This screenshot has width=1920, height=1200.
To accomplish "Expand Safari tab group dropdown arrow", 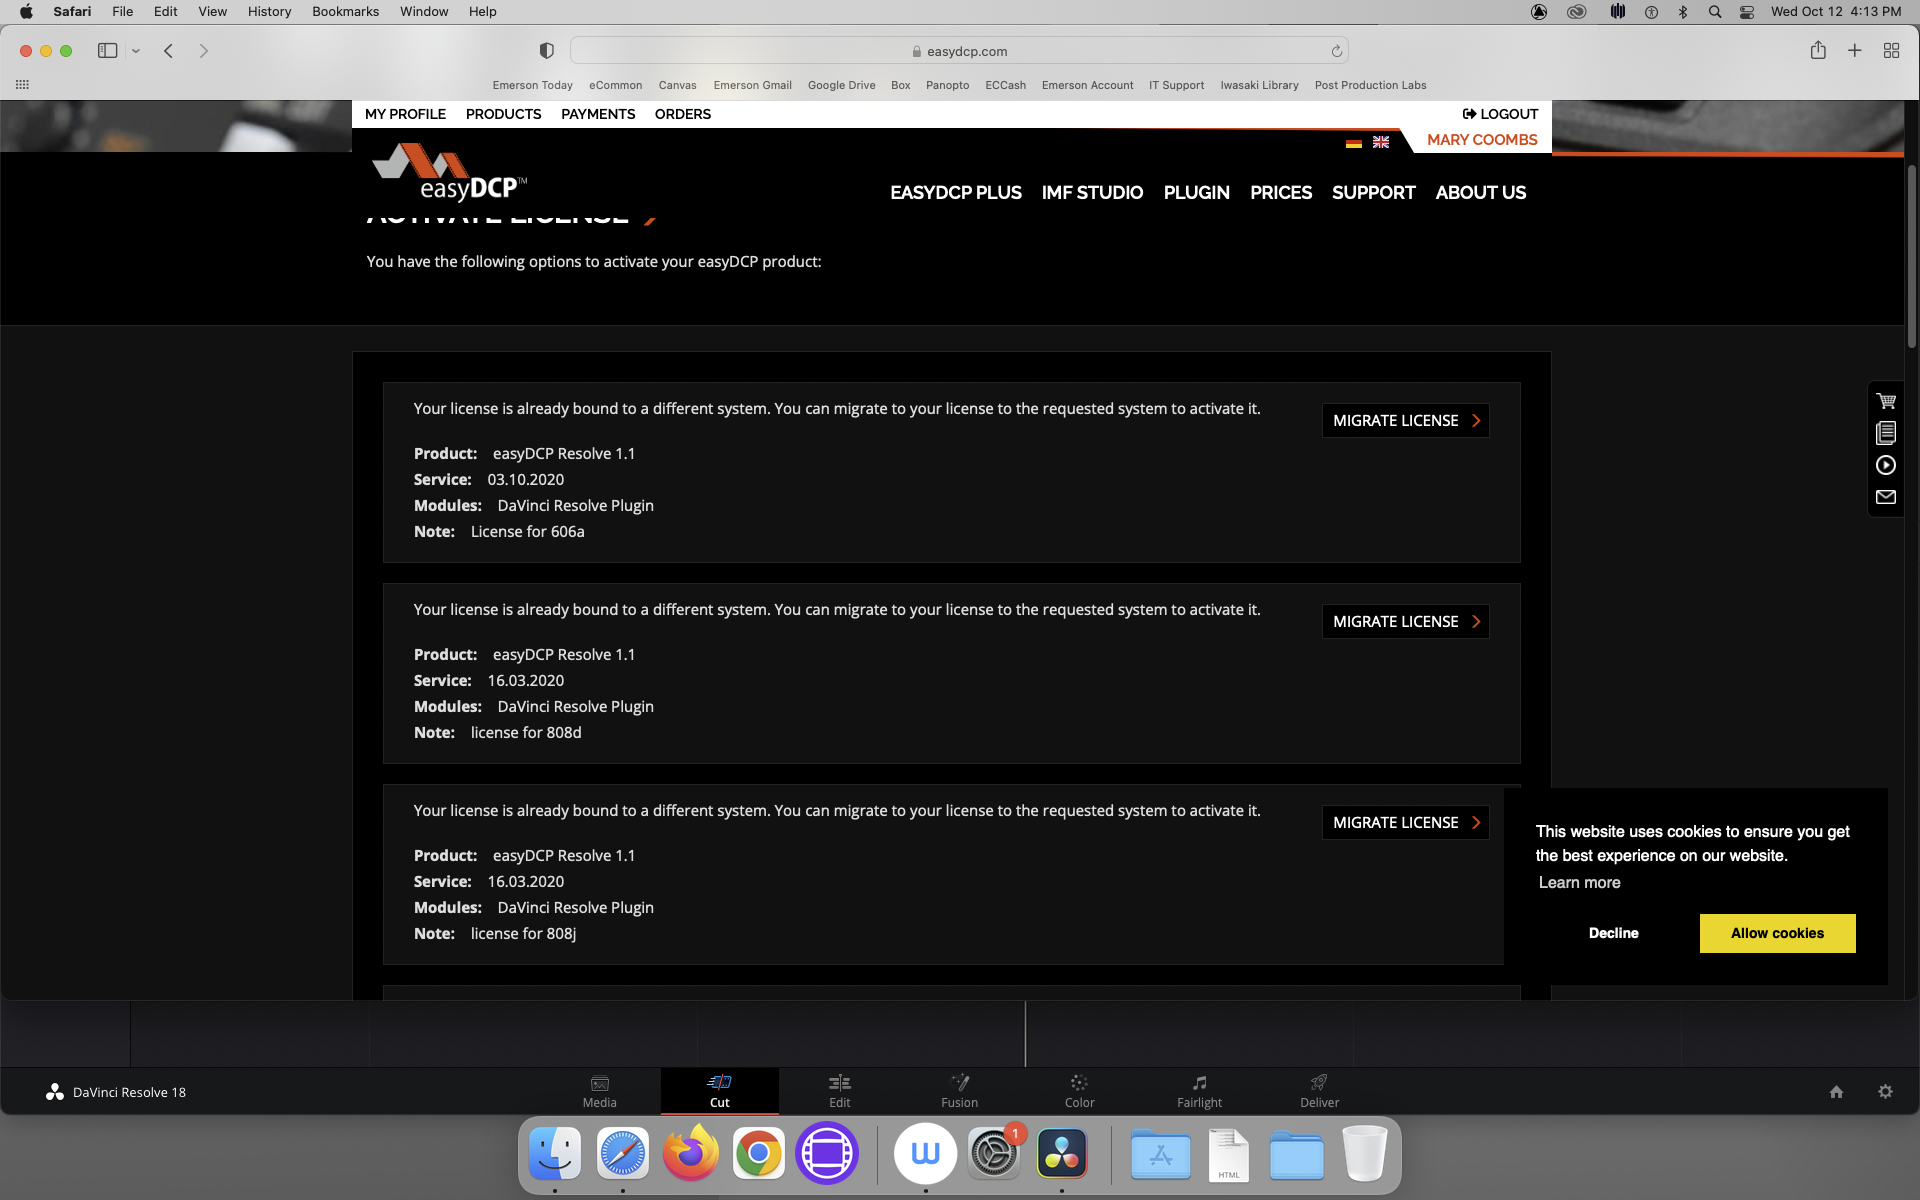I will point(136,51).
